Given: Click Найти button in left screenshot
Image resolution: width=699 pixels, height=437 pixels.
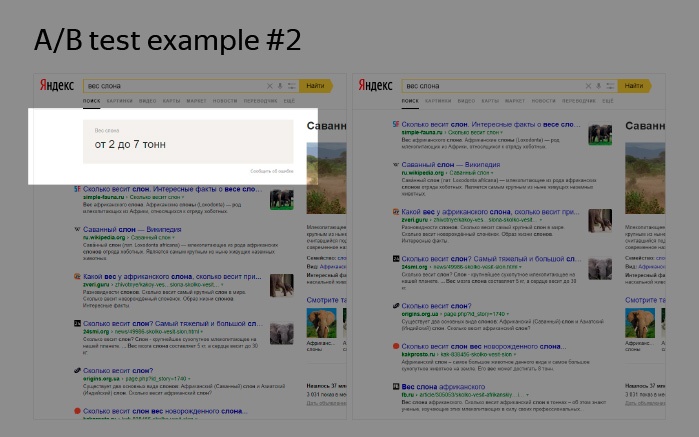Looking at the screenshot, I should point(316,86).
